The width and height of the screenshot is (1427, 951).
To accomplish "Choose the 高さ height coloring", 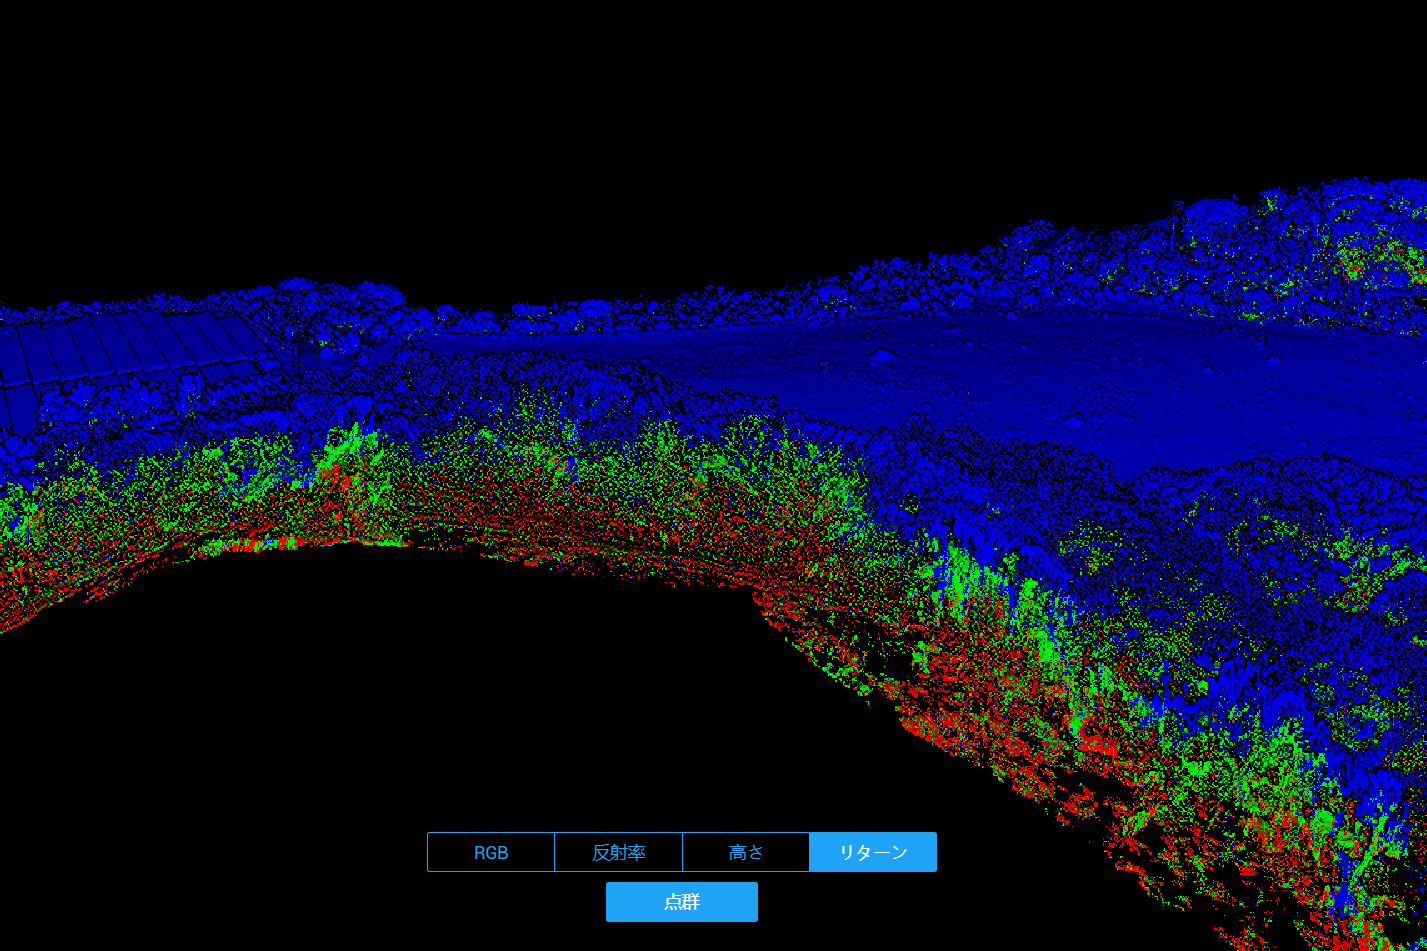I will click(x=746, y=852).
